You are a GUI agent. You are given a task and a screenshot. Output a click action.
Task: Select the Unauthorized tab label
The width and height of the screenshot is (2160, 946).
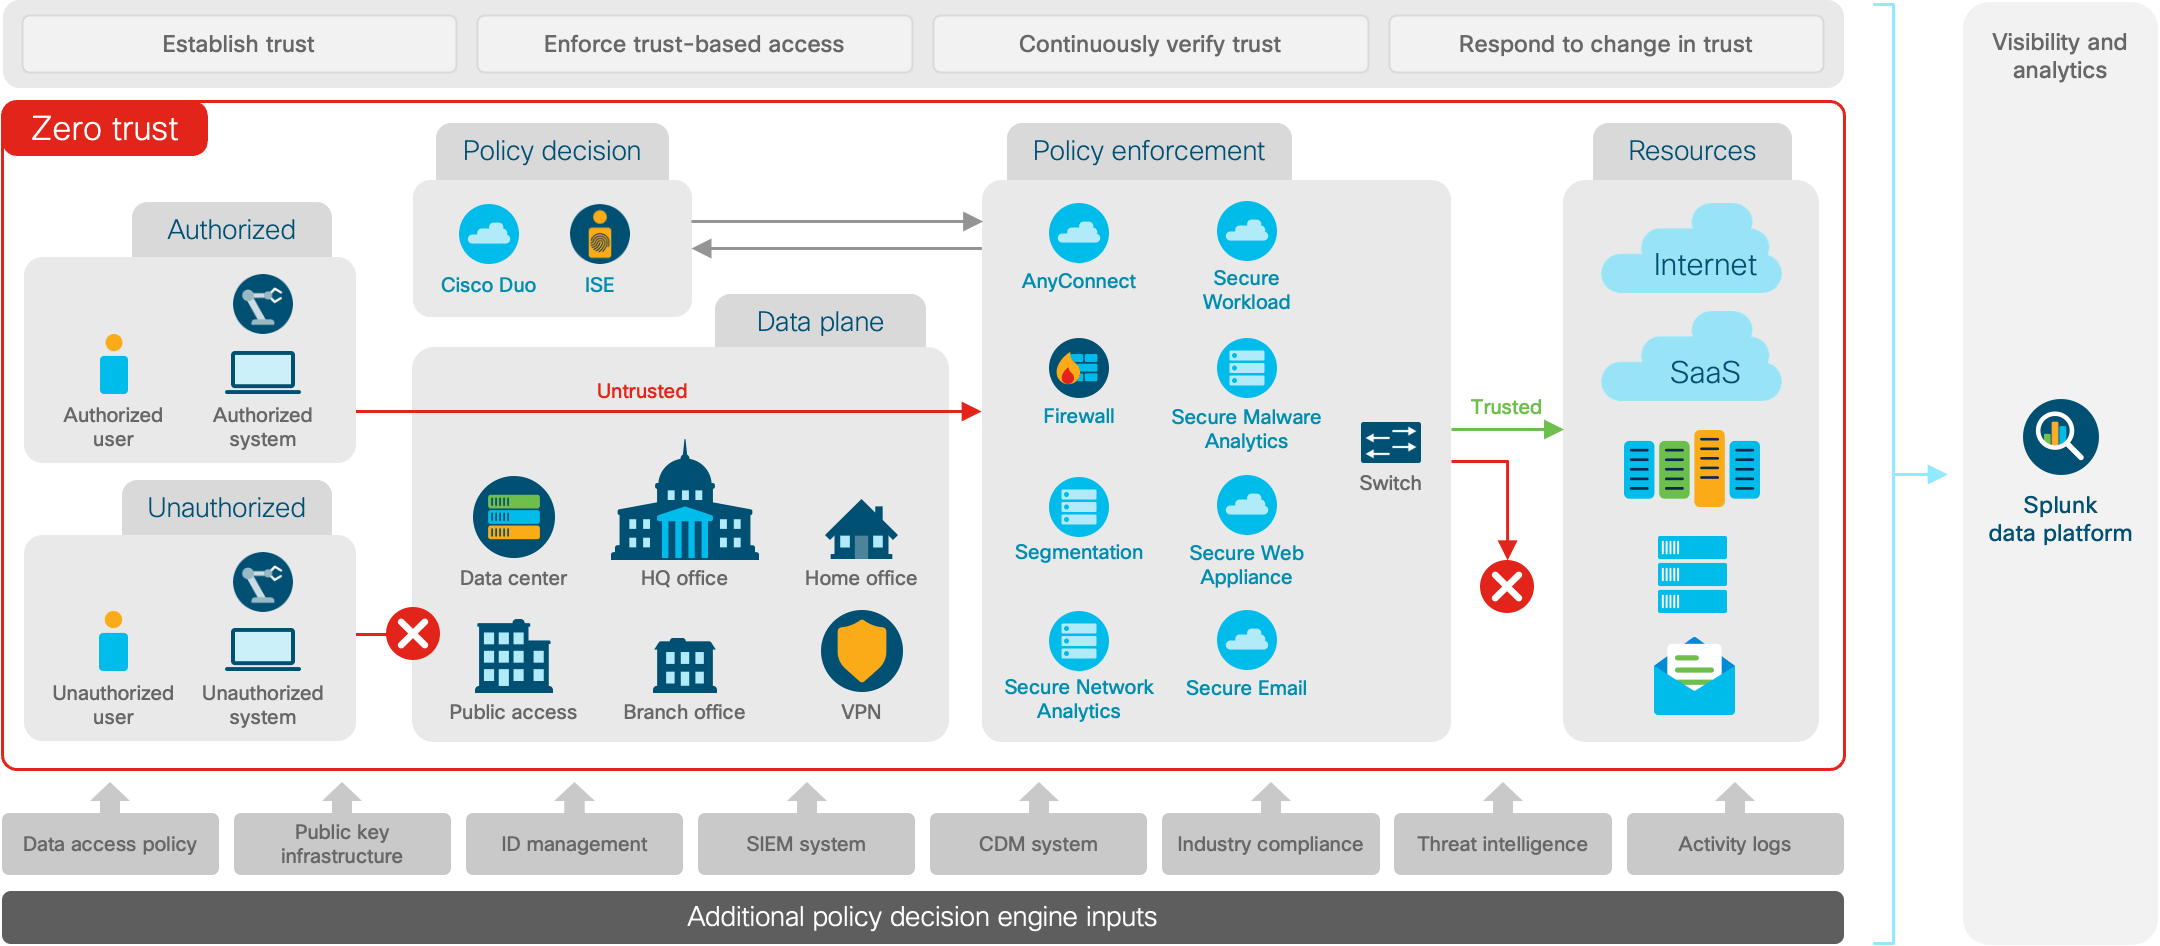227,507
